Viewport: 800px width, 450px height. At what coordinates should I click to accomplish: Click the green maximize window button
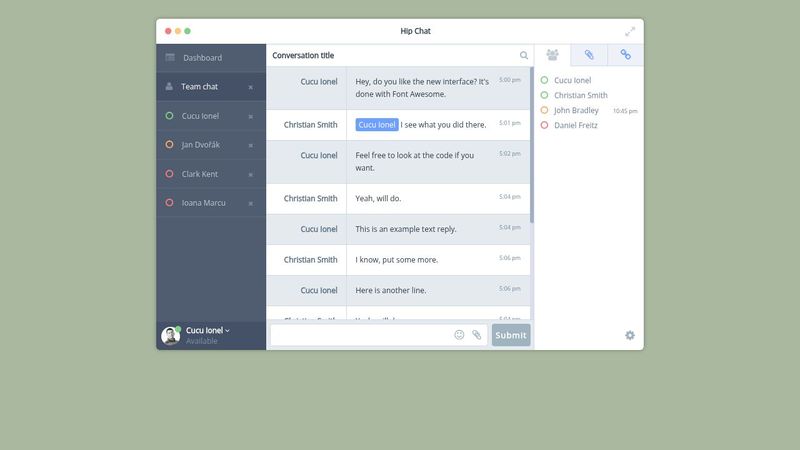(x=187, y=31)
